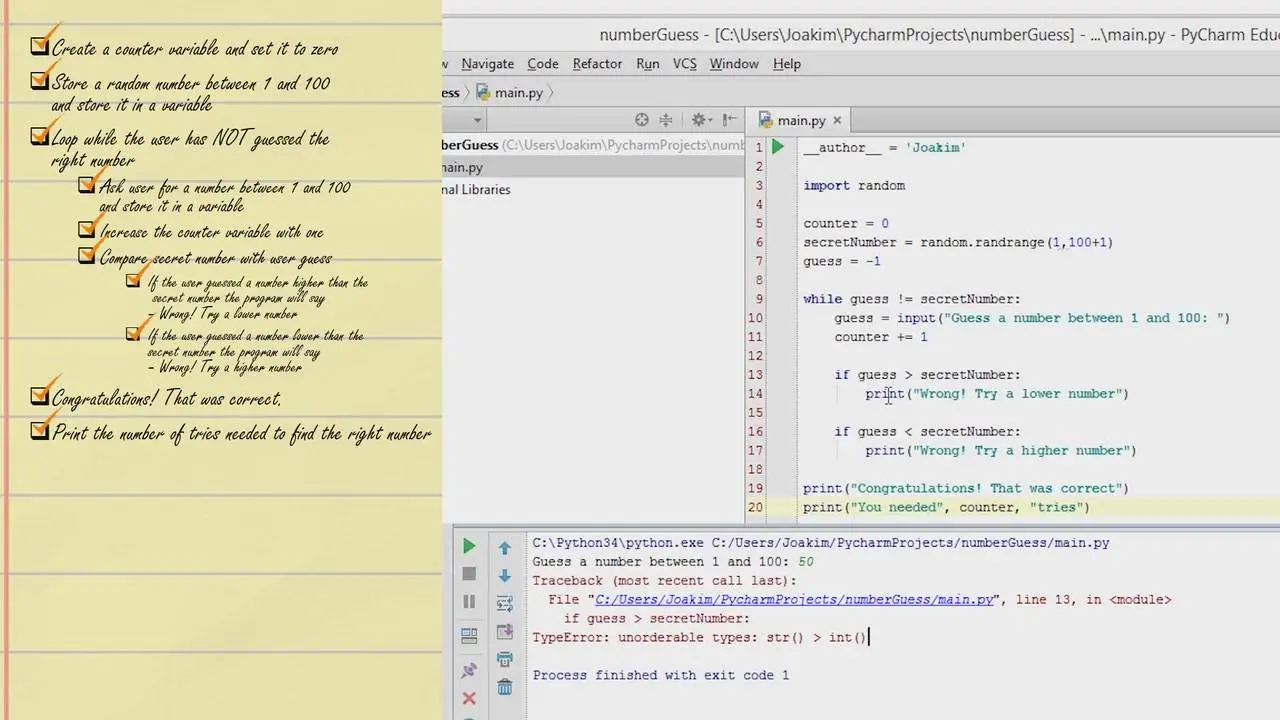Click the Print console output icon
This screenshot has width=1280, height=720.
pyautogui.click(x=505, y=660)
